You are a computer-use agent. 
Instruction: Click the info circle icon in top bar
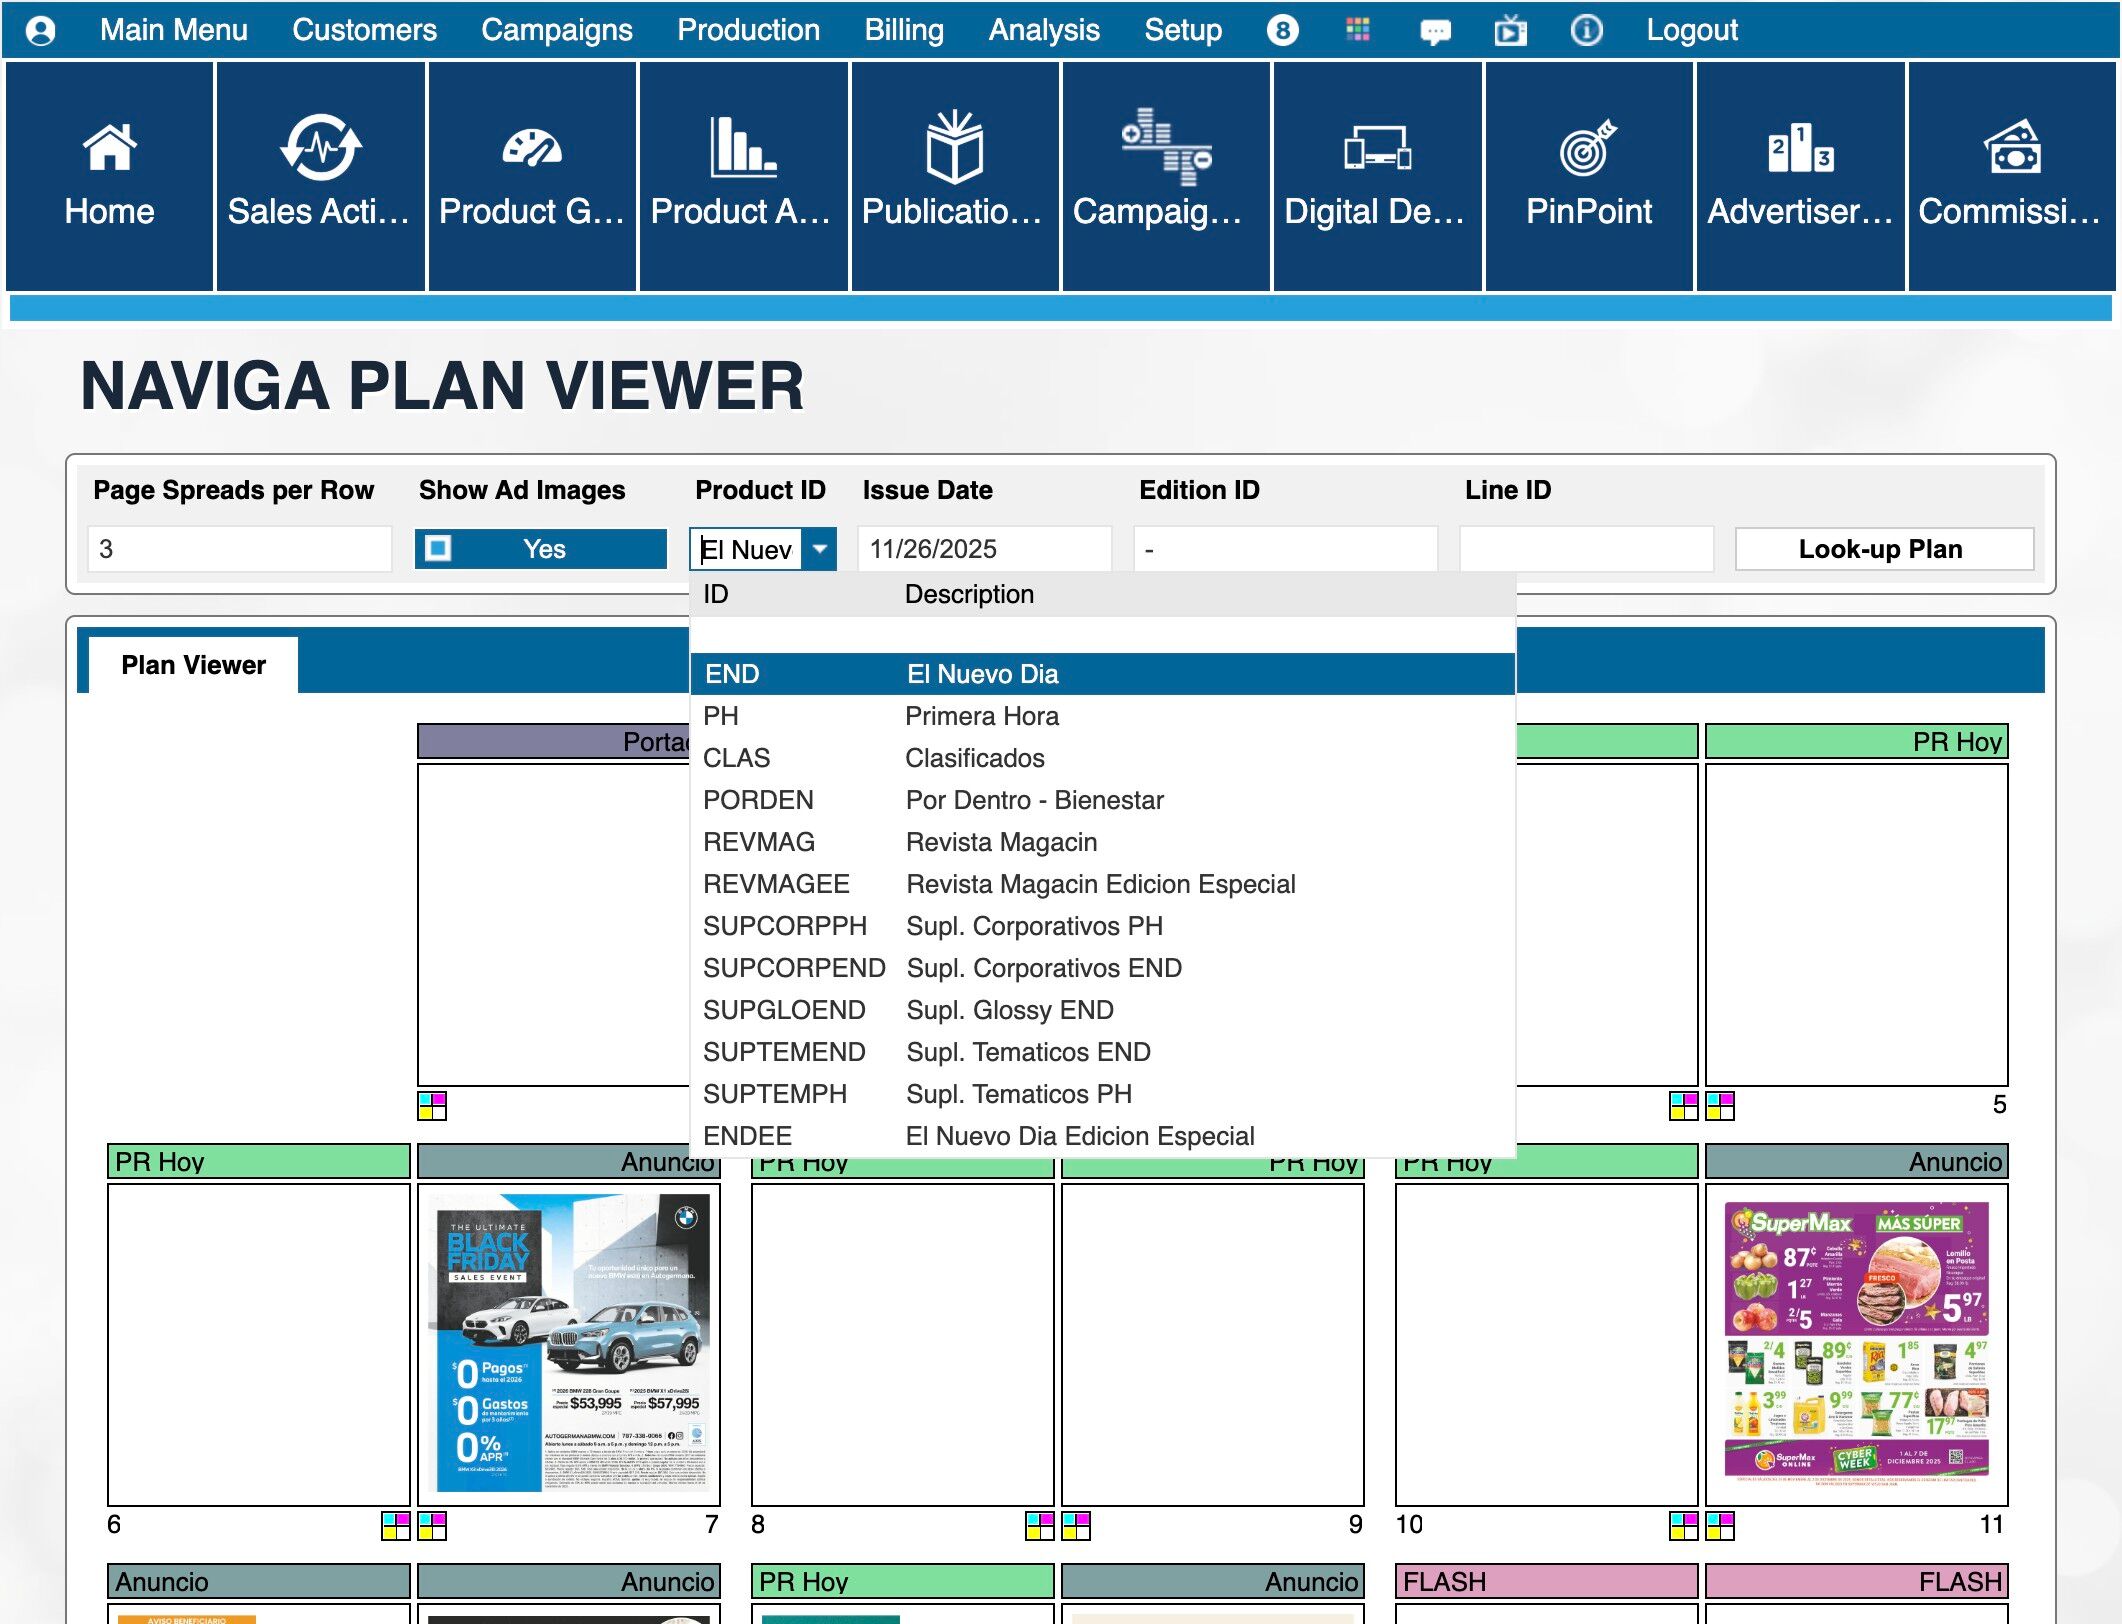point(1586,30)
